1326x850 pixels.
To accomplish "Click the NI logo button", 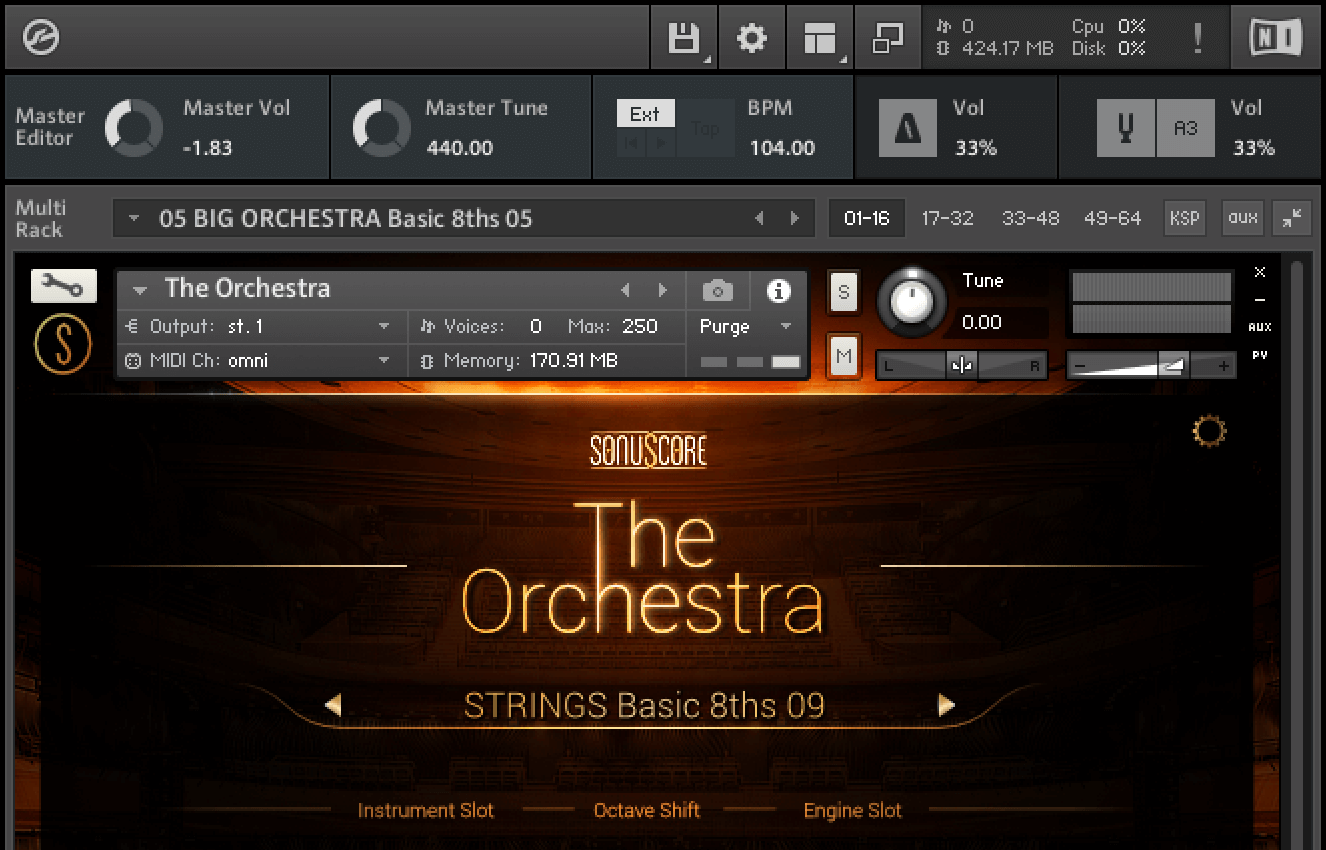I will 1276,38.
